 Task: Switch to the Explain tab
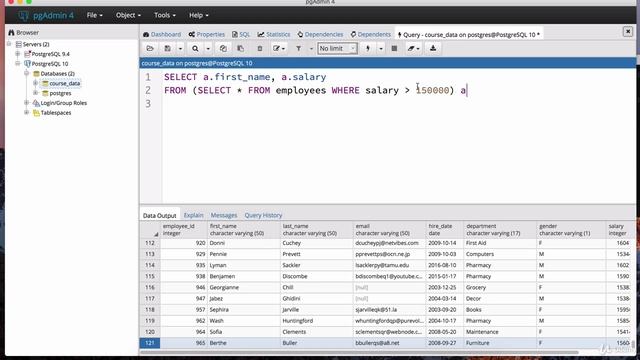pyautogui.click(x=193, y=215)
